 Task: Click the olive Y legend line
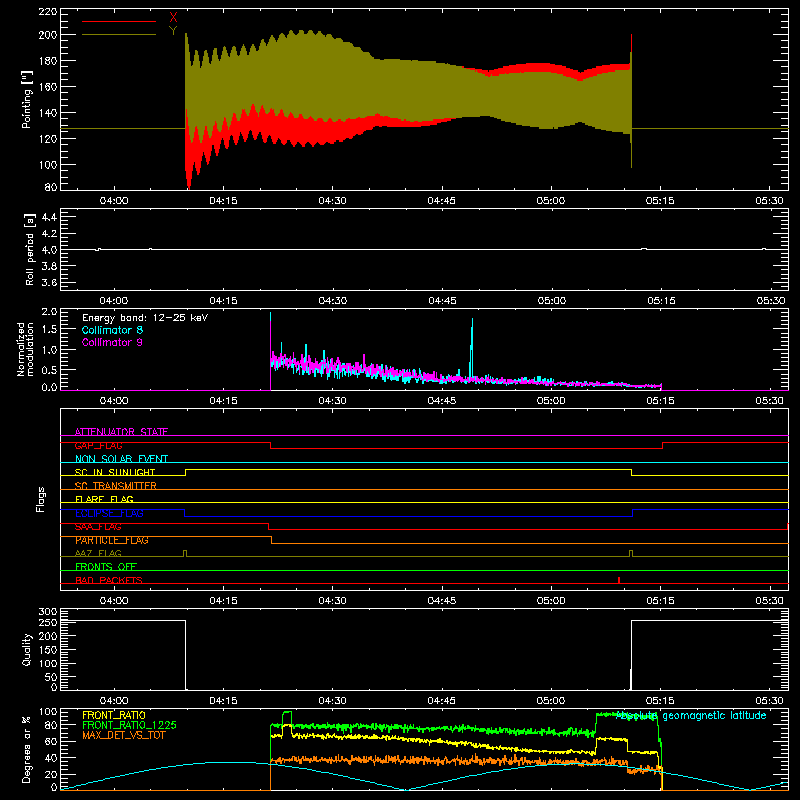click(119, 34)
